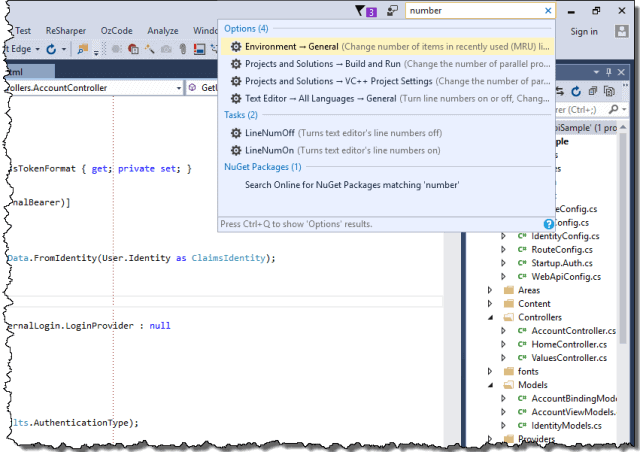Click the NuGet Packages (1) category header
640x452 pixels.
click(262, 167)
